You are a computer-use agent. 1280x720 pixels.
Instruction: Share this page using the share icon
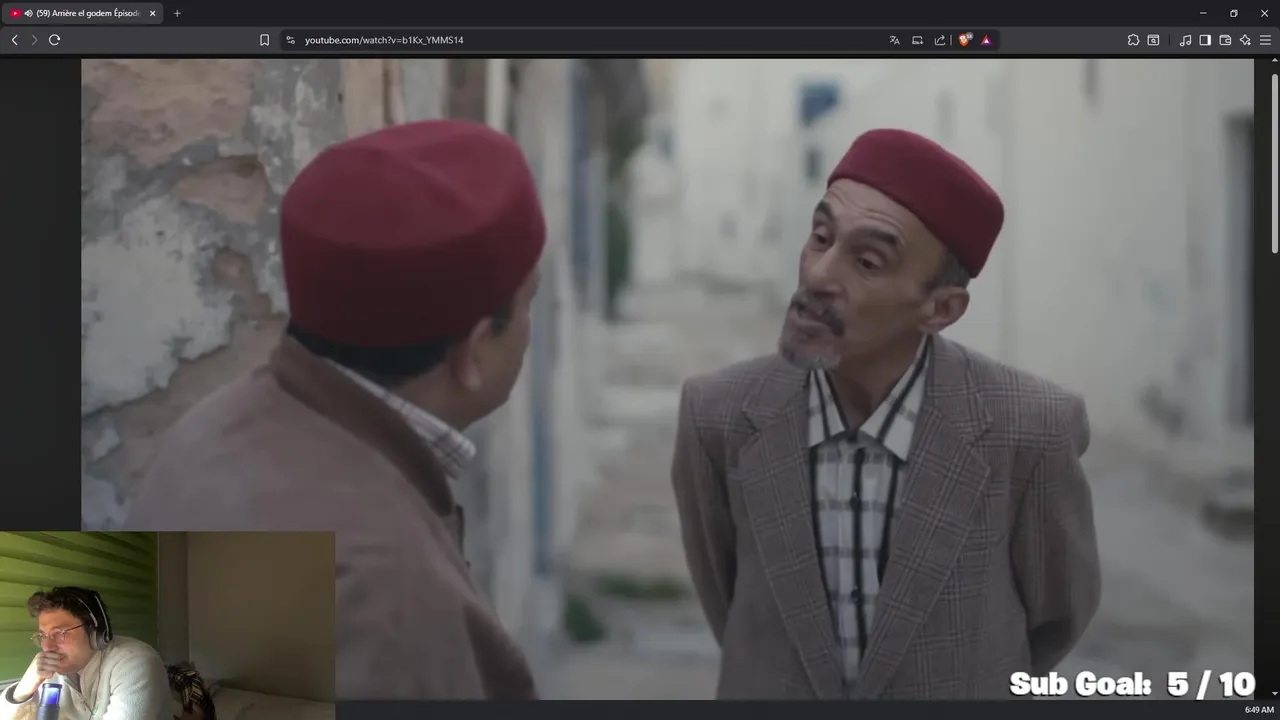click(940, 40)
